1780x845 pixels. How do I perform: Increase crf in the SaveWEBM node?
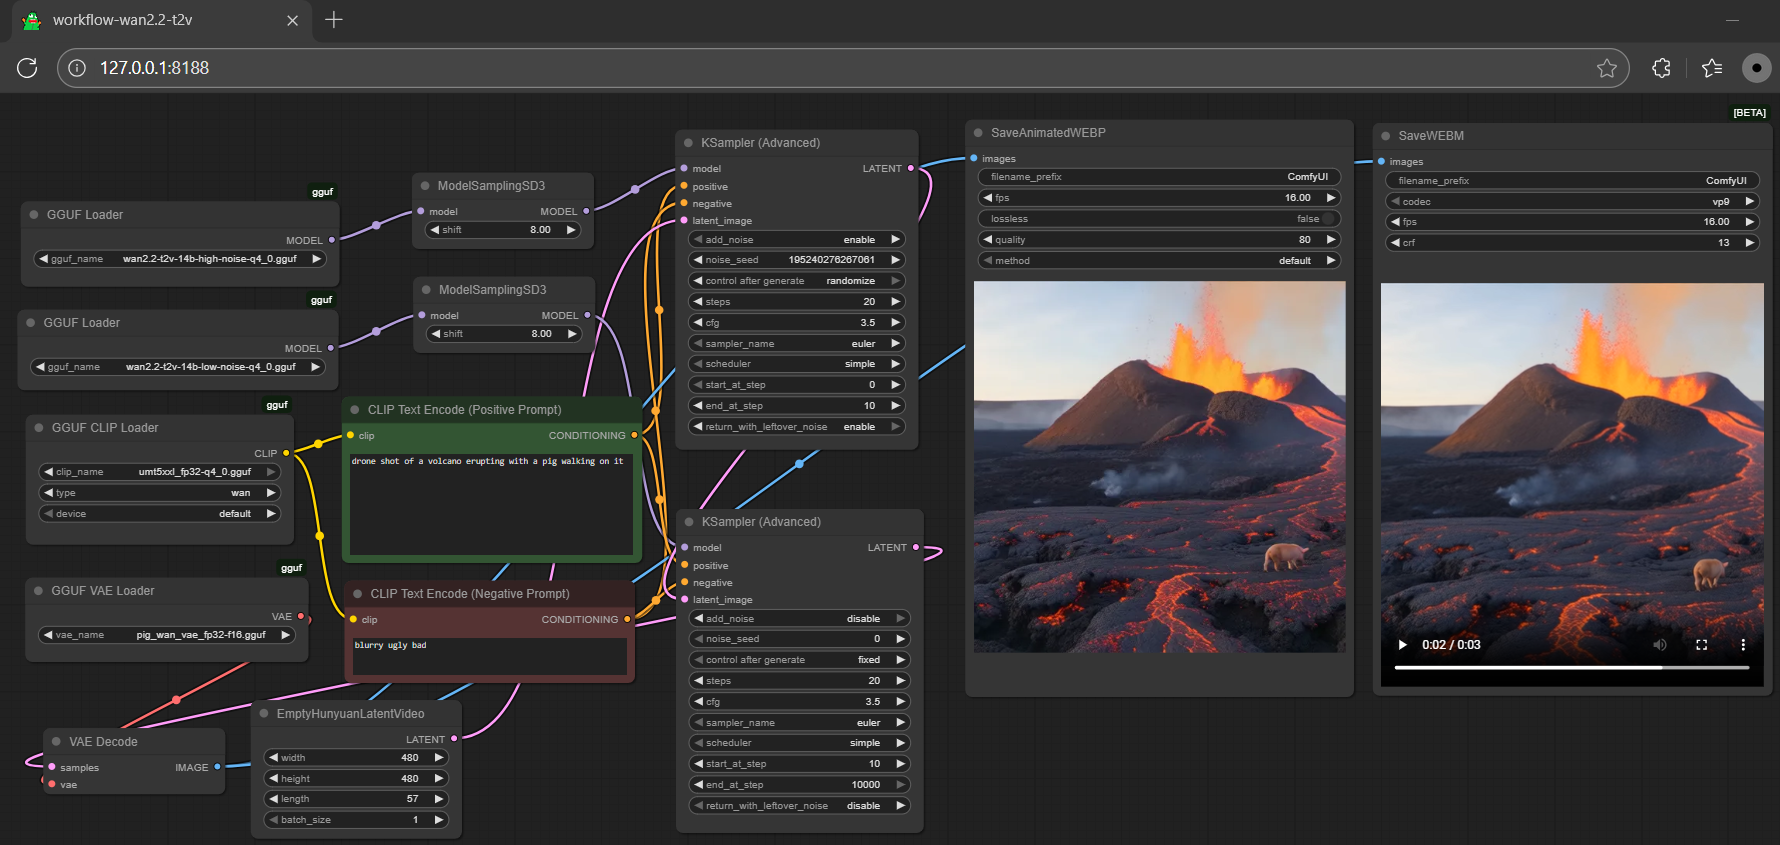coord(1749,243)
